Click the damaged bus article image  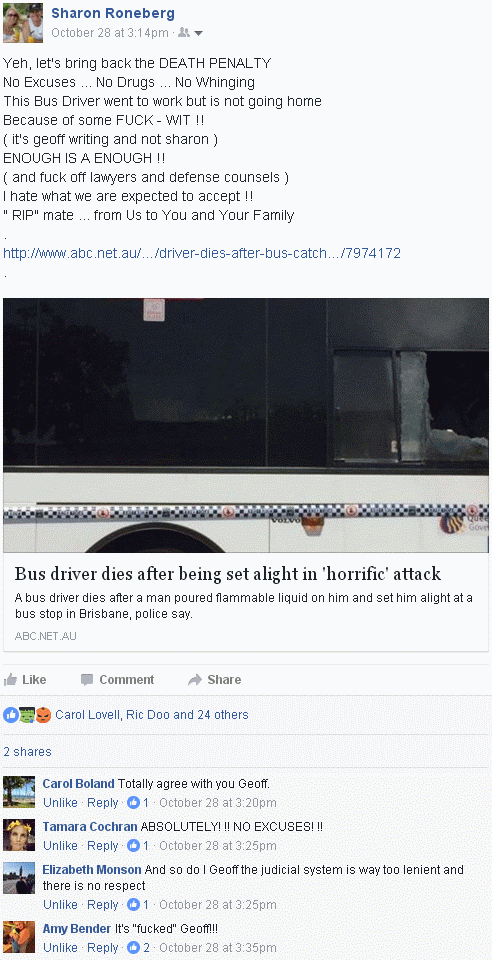(246, 426)
